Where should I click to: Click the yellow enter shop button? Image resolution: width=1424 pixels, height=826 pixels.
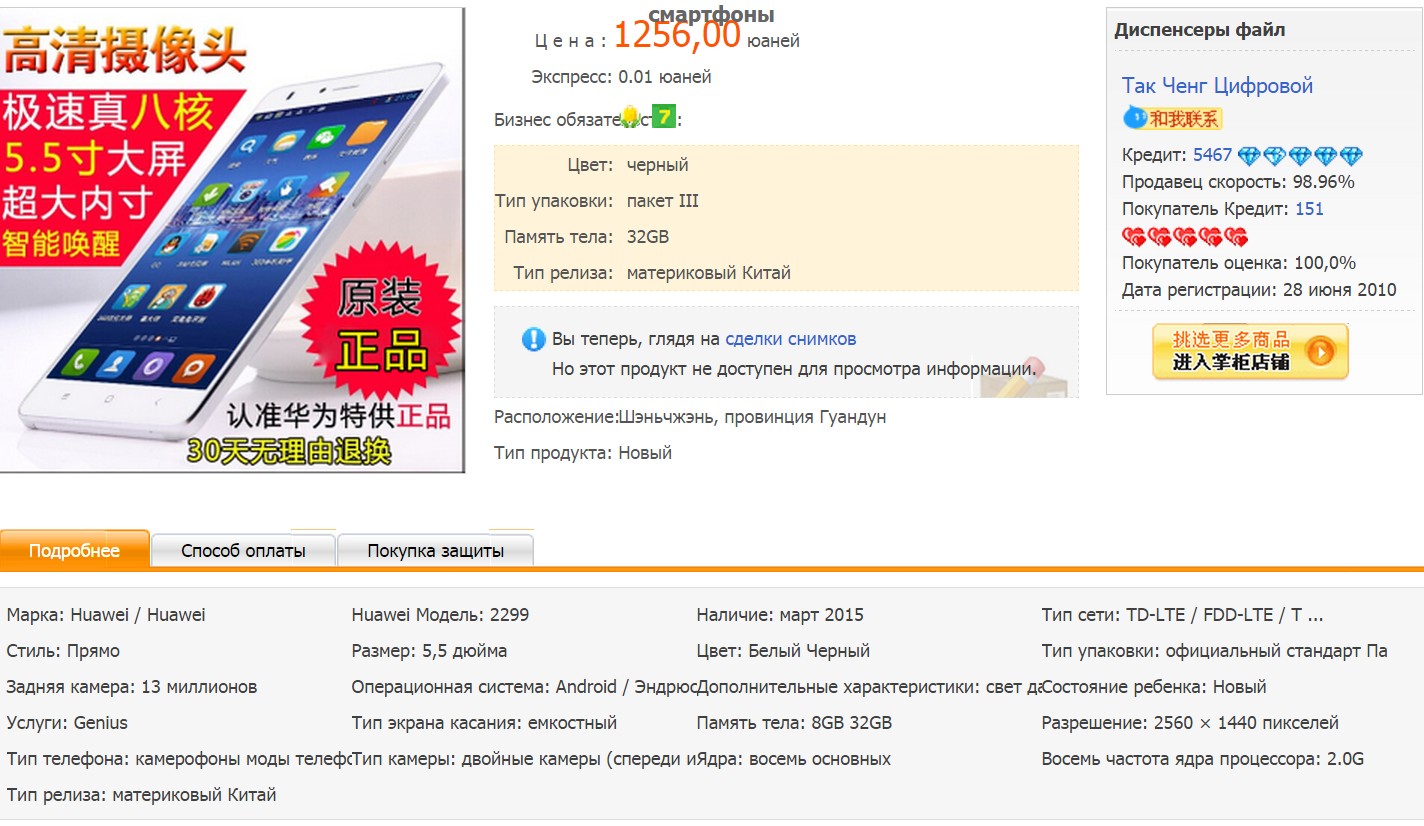pos(1250,351)
